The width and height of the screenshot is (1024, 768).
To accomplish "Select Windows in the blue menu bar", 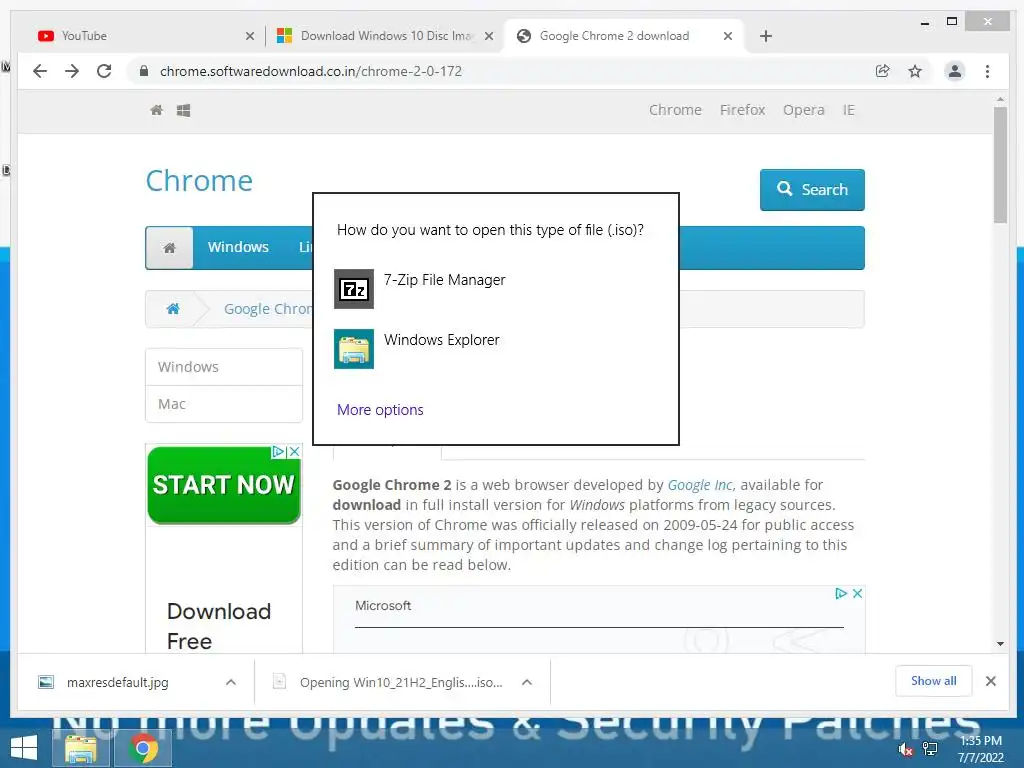I will click(238, 247).
